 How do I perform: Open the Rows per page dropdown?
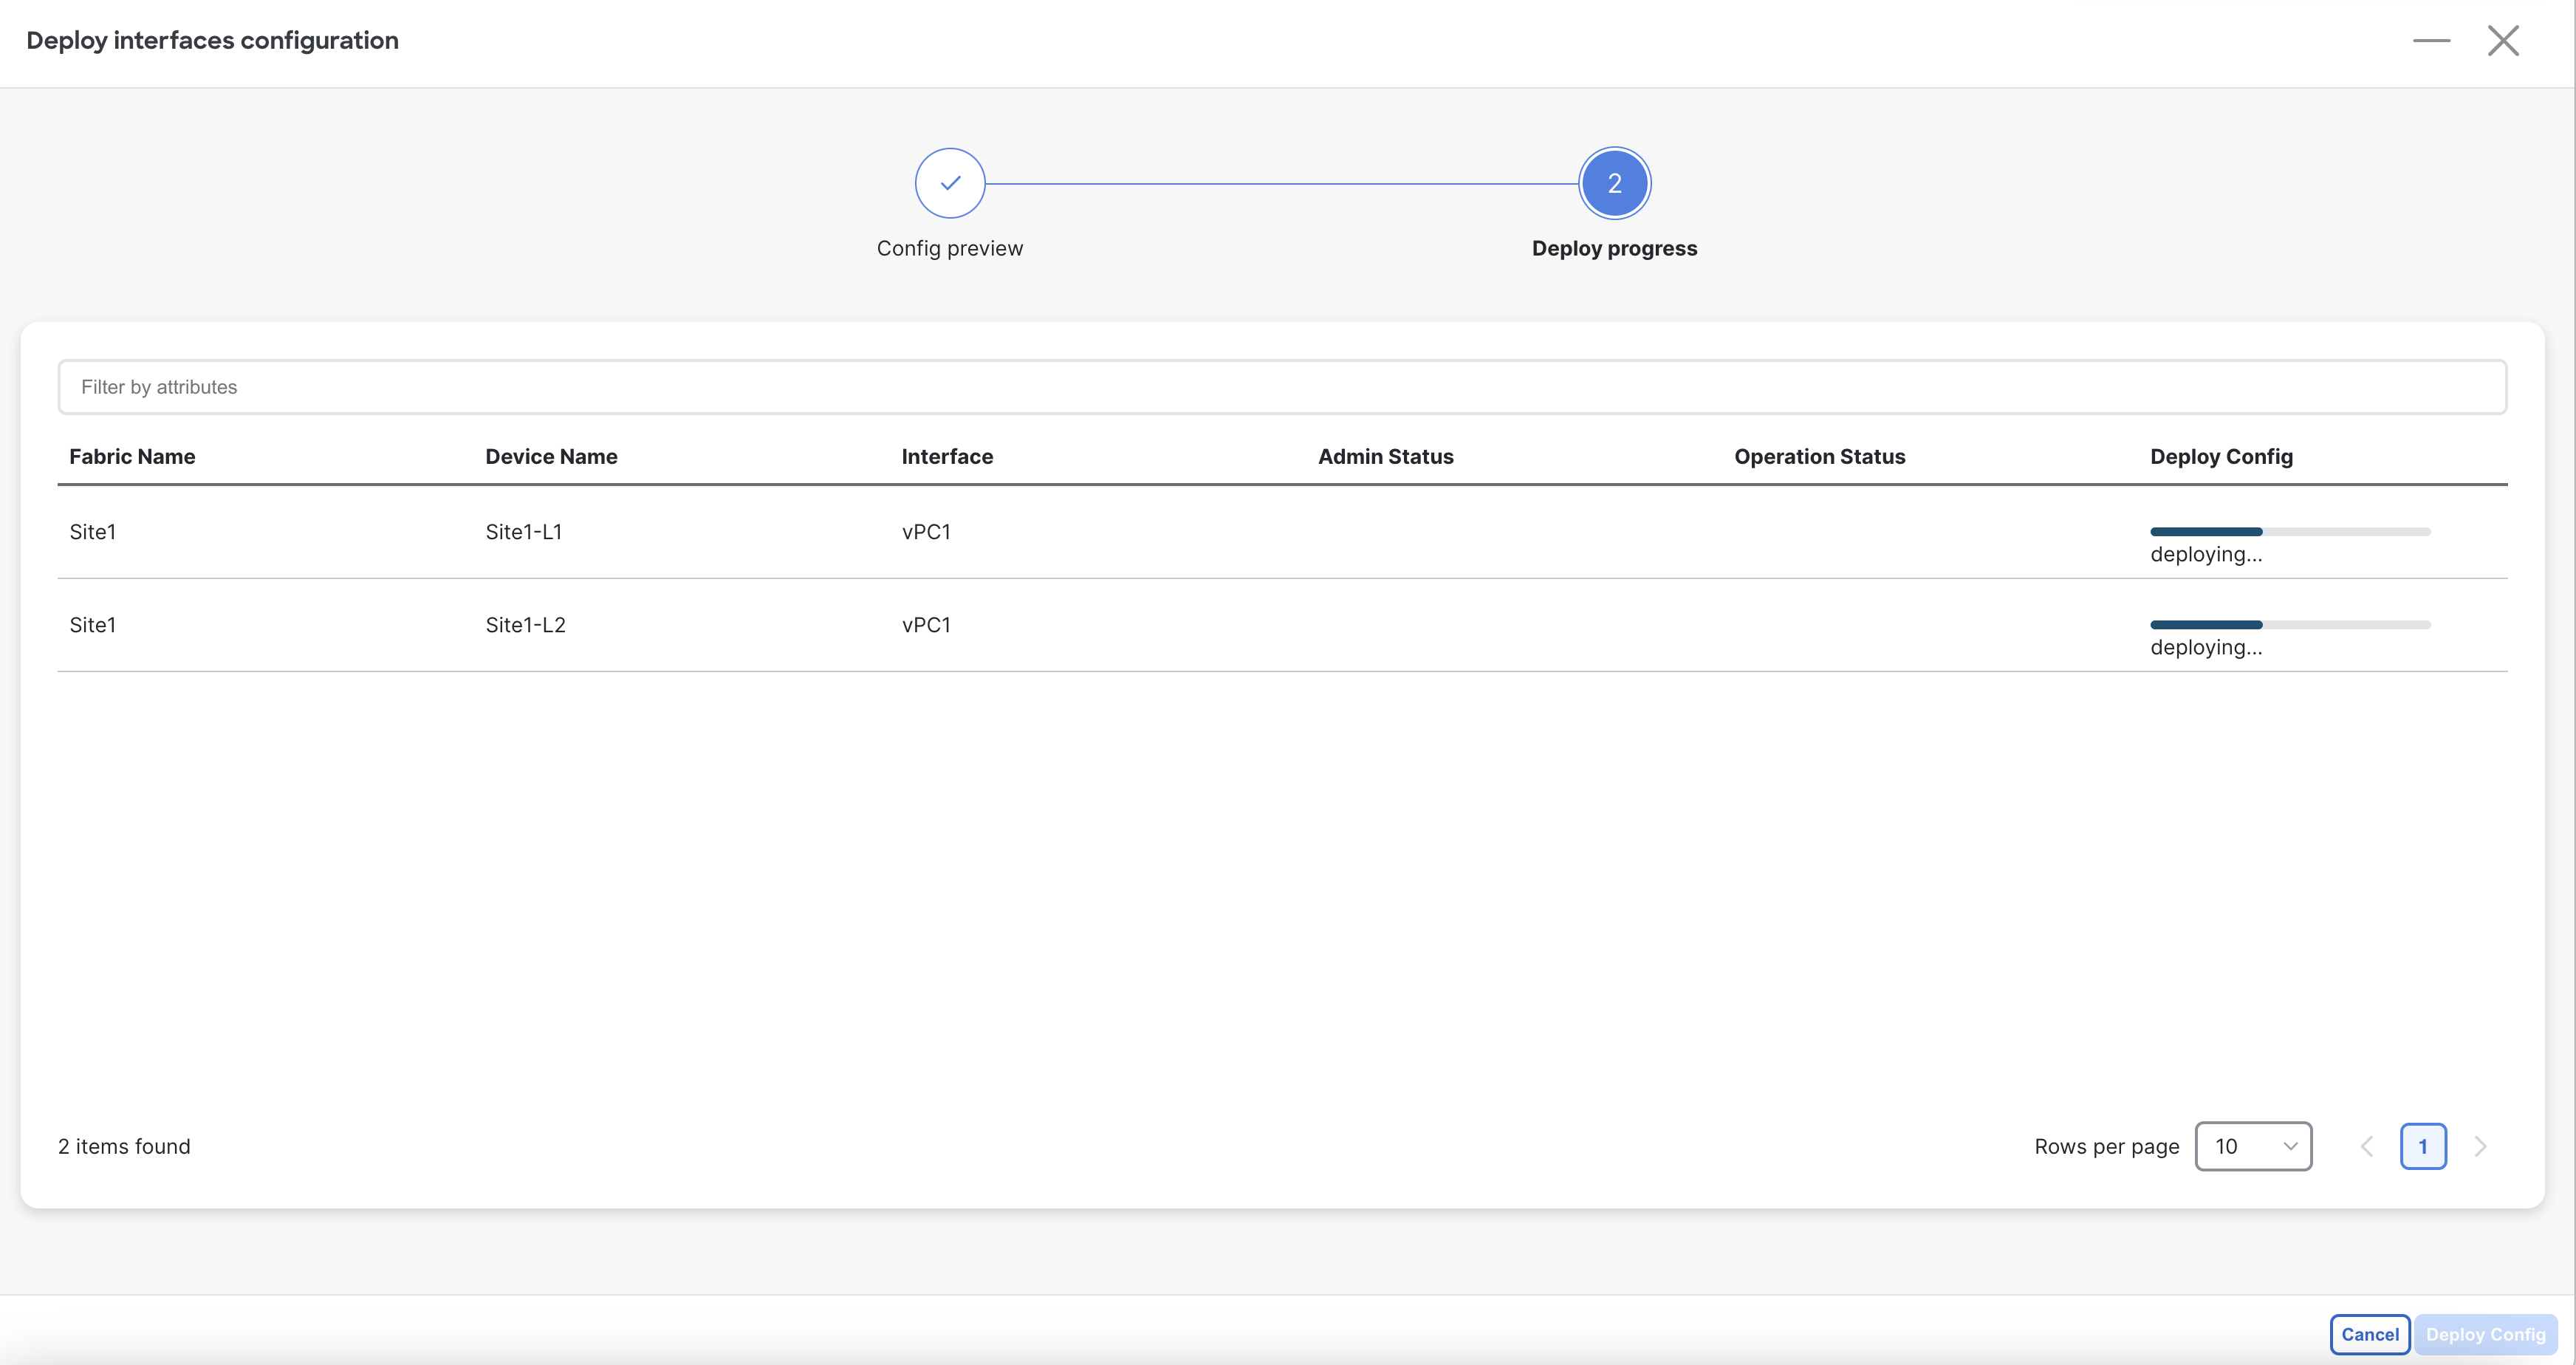[x=2253, y=1146]
